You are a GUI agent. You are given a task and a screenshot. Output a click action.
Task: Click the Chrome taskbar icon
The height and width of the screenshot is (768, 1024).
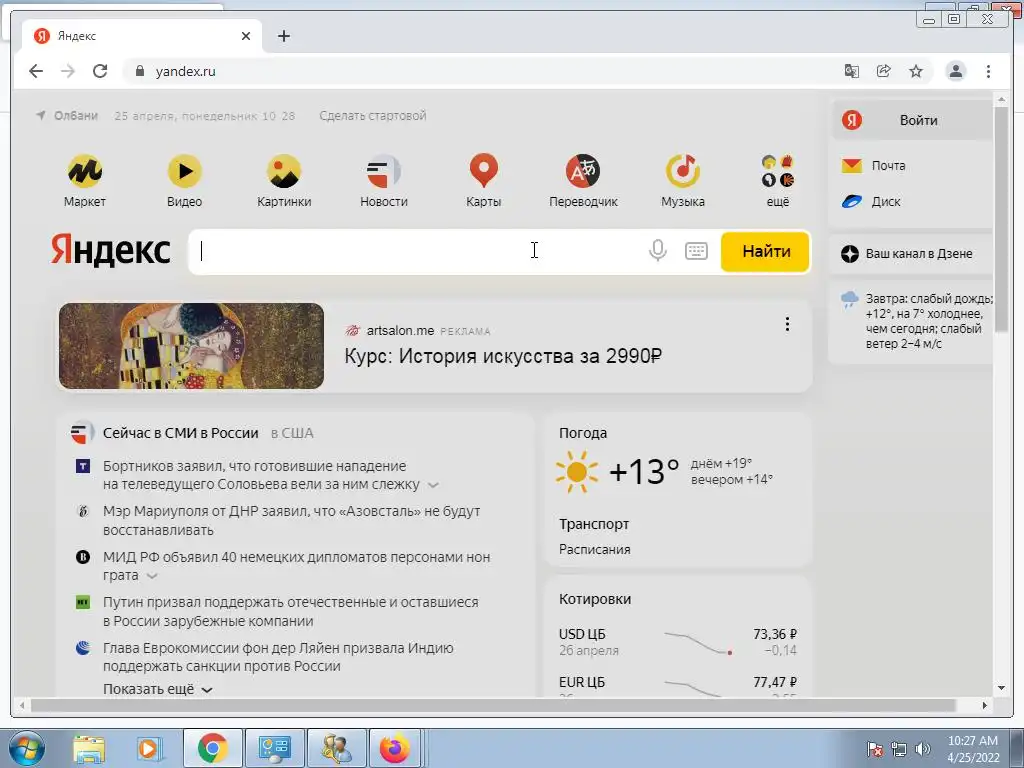coord(212,748)
